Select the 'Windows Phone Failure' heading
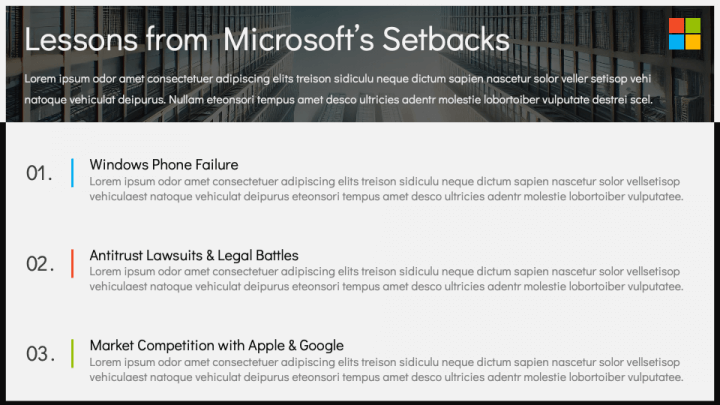 tap(164, 164)
